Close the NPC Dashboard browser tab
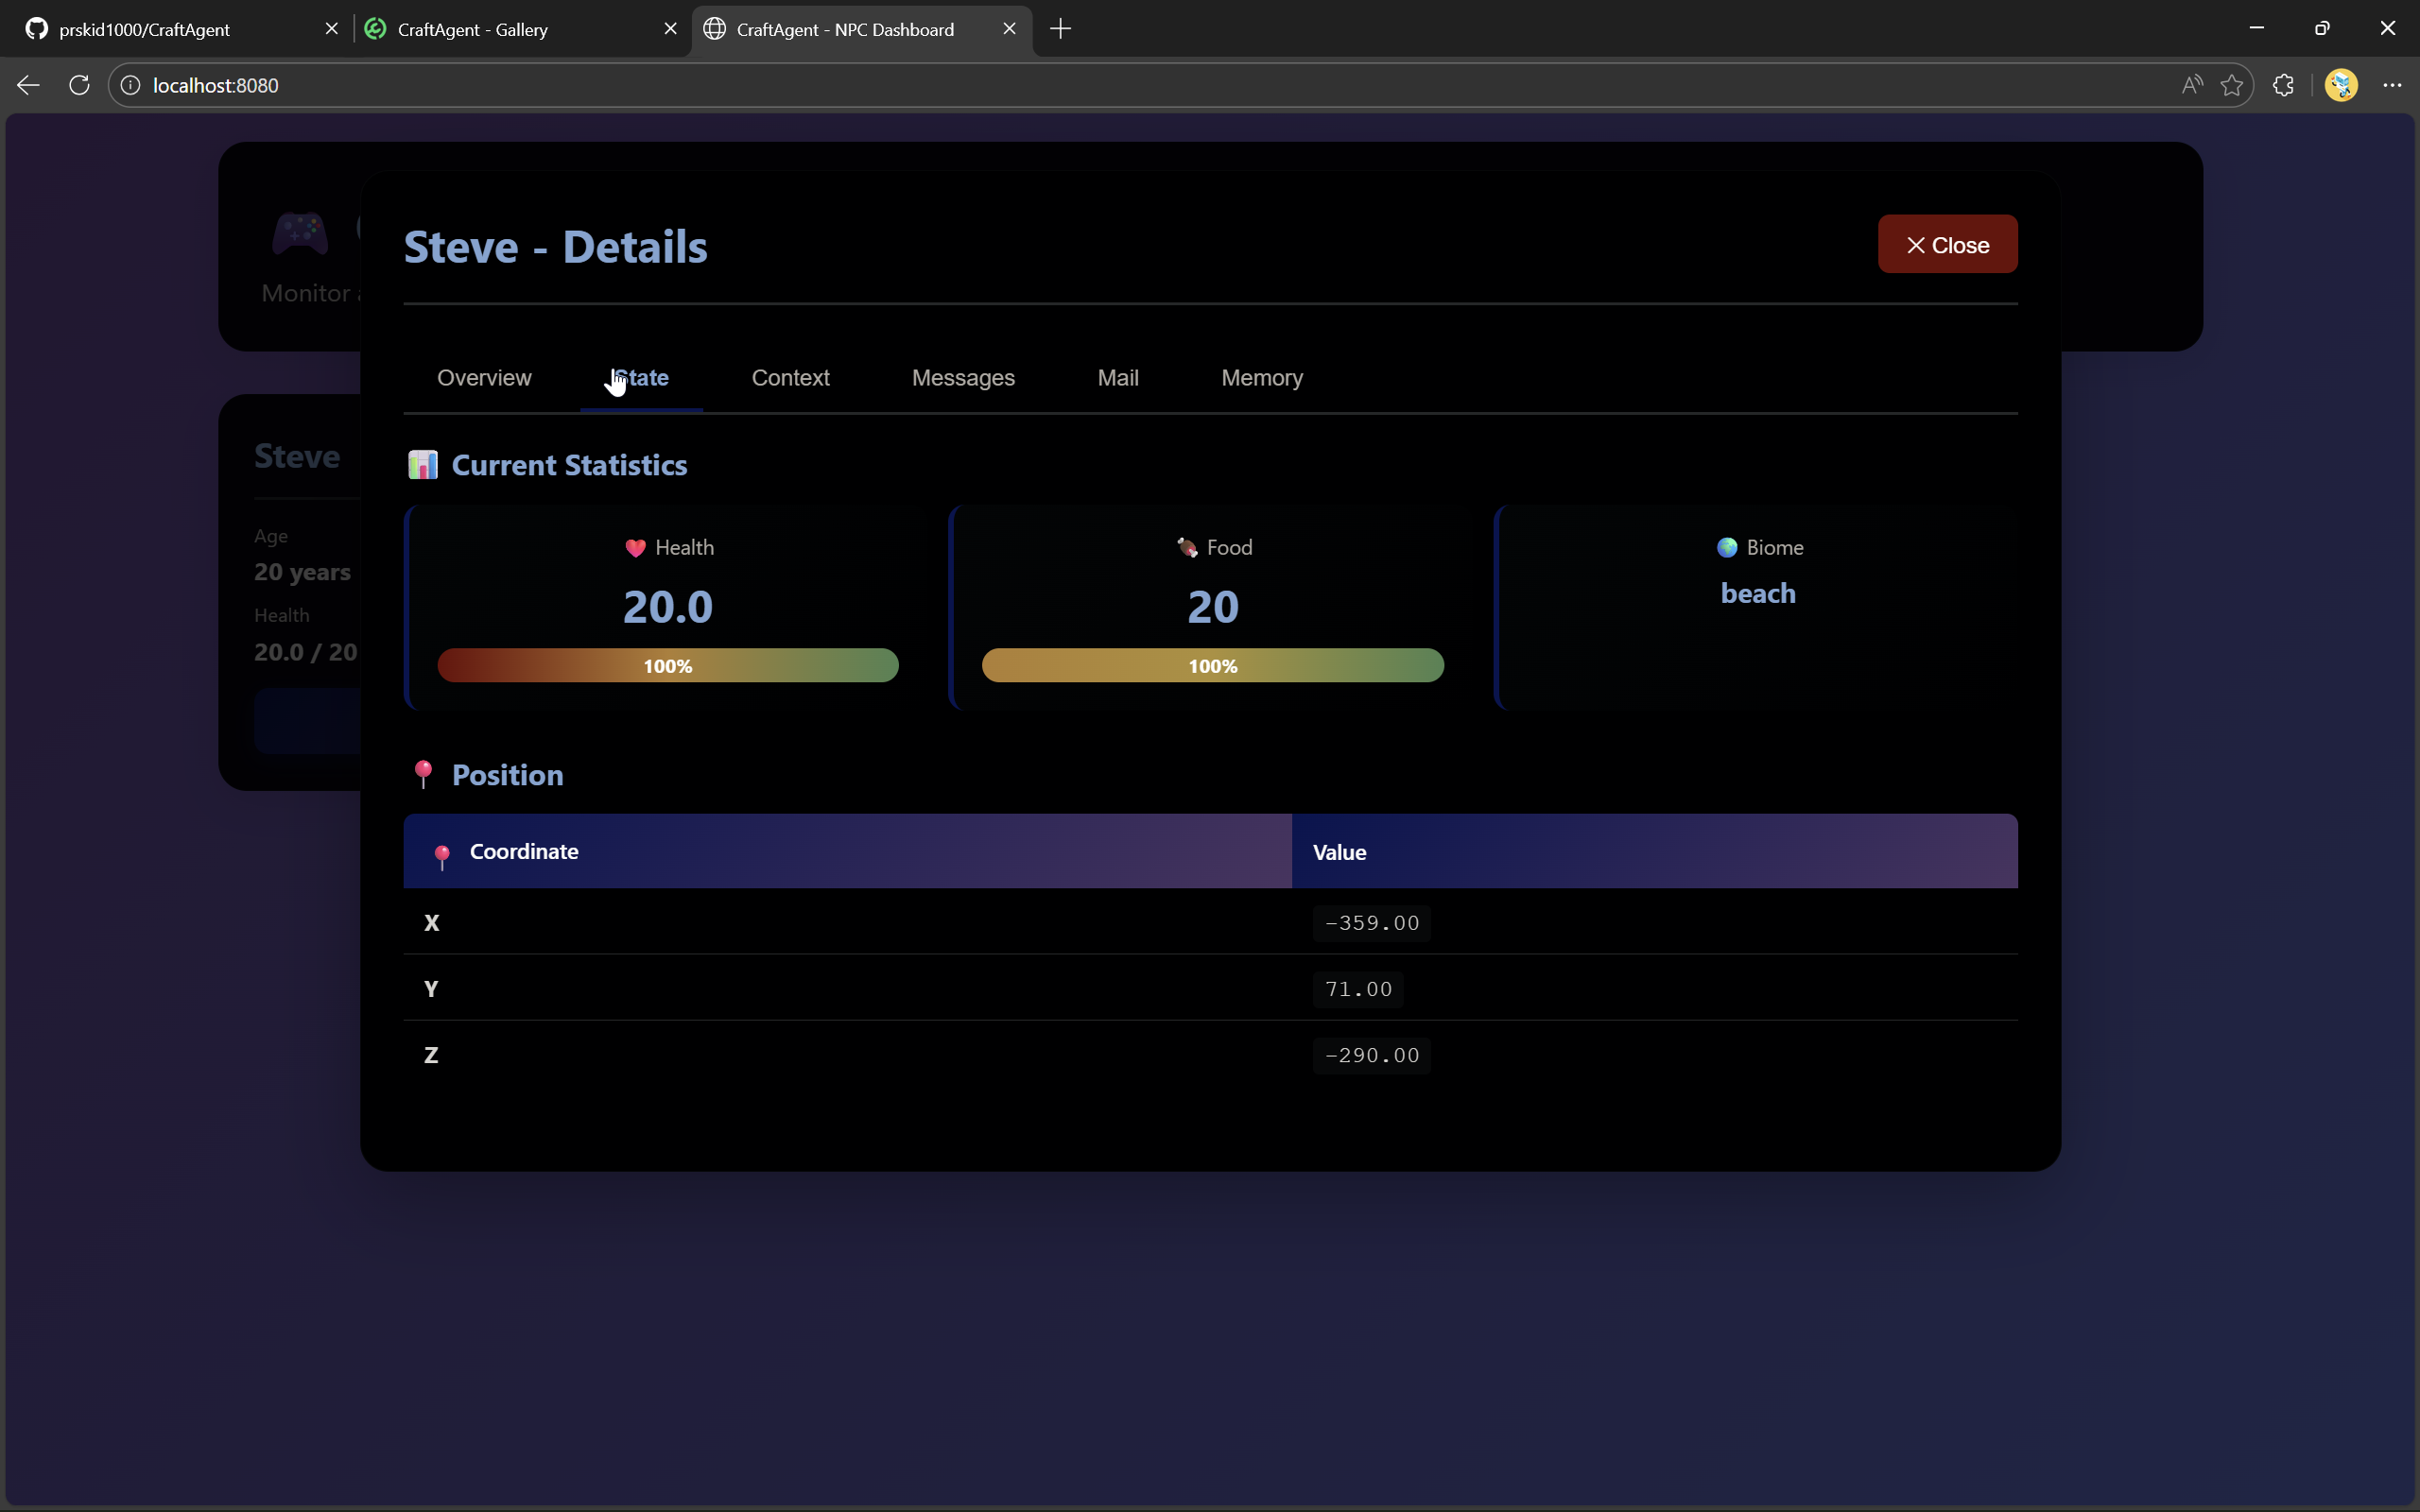 click(1010, 29)
